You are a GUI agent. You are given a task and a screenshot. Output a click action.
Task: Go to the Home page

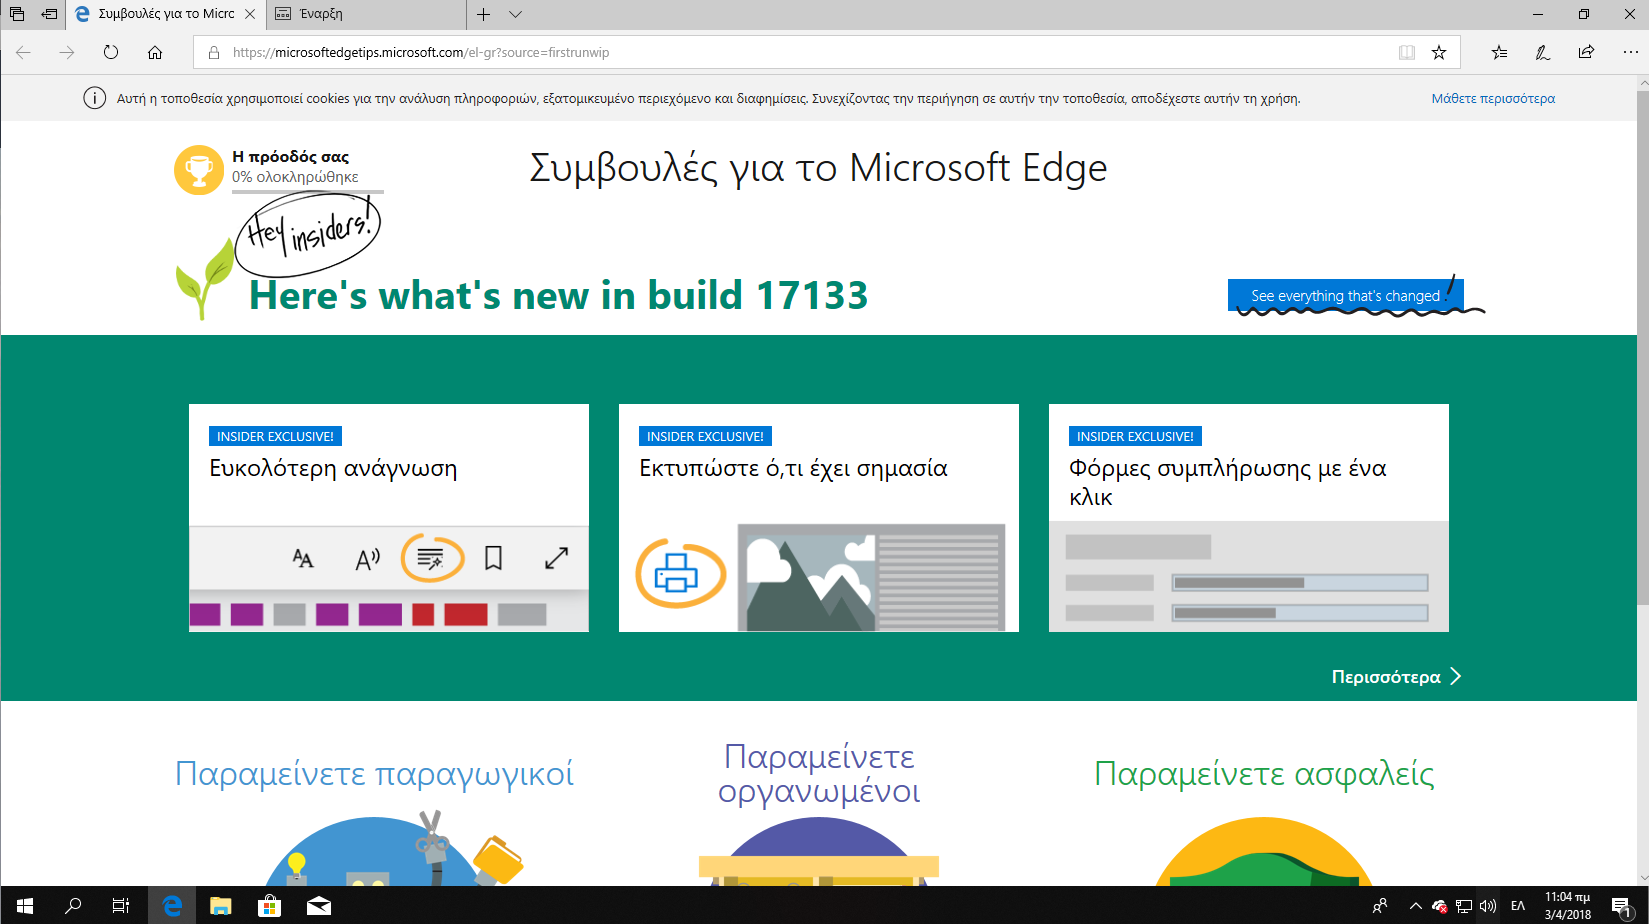pyautogui.click(x=155, y=53)
